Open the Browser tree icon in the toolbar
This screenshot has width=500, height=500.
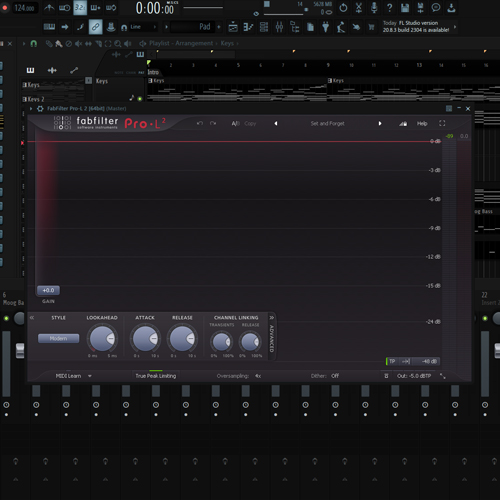click(x=295, y=27)
